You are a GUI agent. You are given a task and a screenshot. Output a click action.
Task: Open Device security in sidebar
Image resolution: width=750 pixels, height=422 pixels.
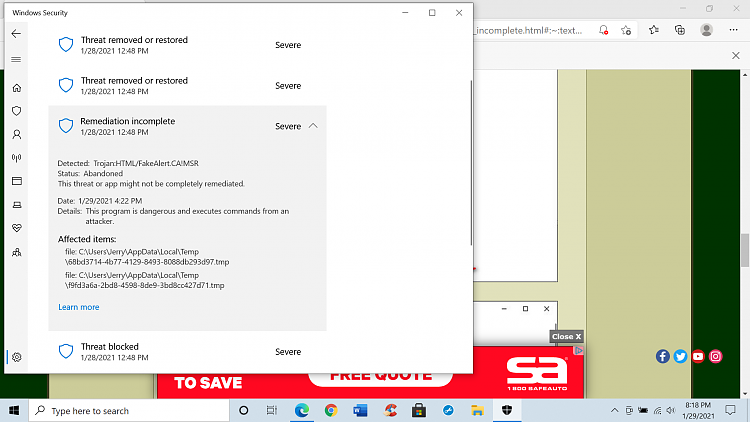(17, 205)
